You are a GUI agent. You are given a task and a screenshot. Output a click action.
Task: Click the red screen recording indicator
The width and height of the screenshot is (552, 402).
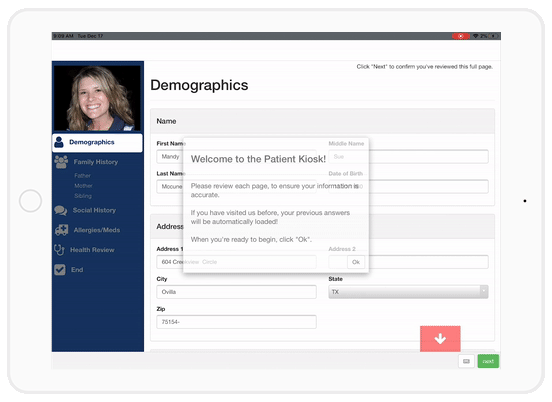(460, 36)
